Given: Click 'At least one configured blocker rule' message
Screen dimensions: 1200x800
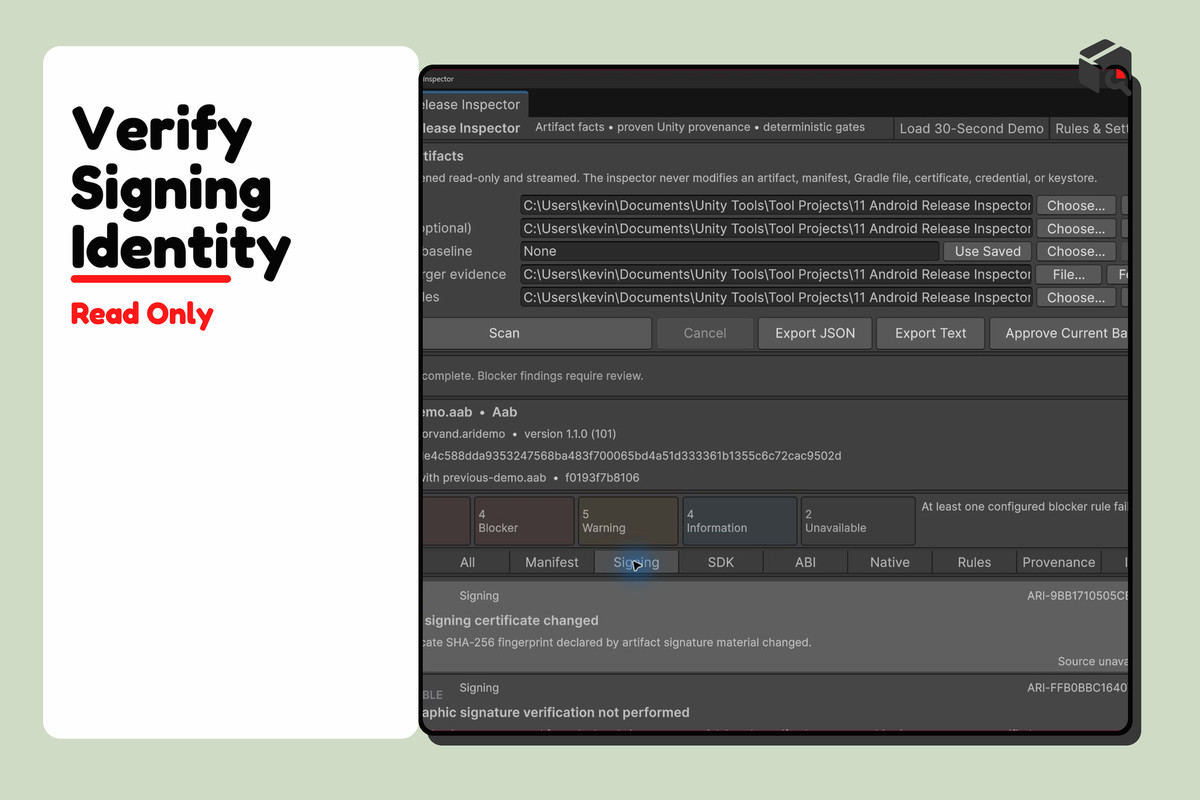Looking at the screenshot, I should (1025, 507).
